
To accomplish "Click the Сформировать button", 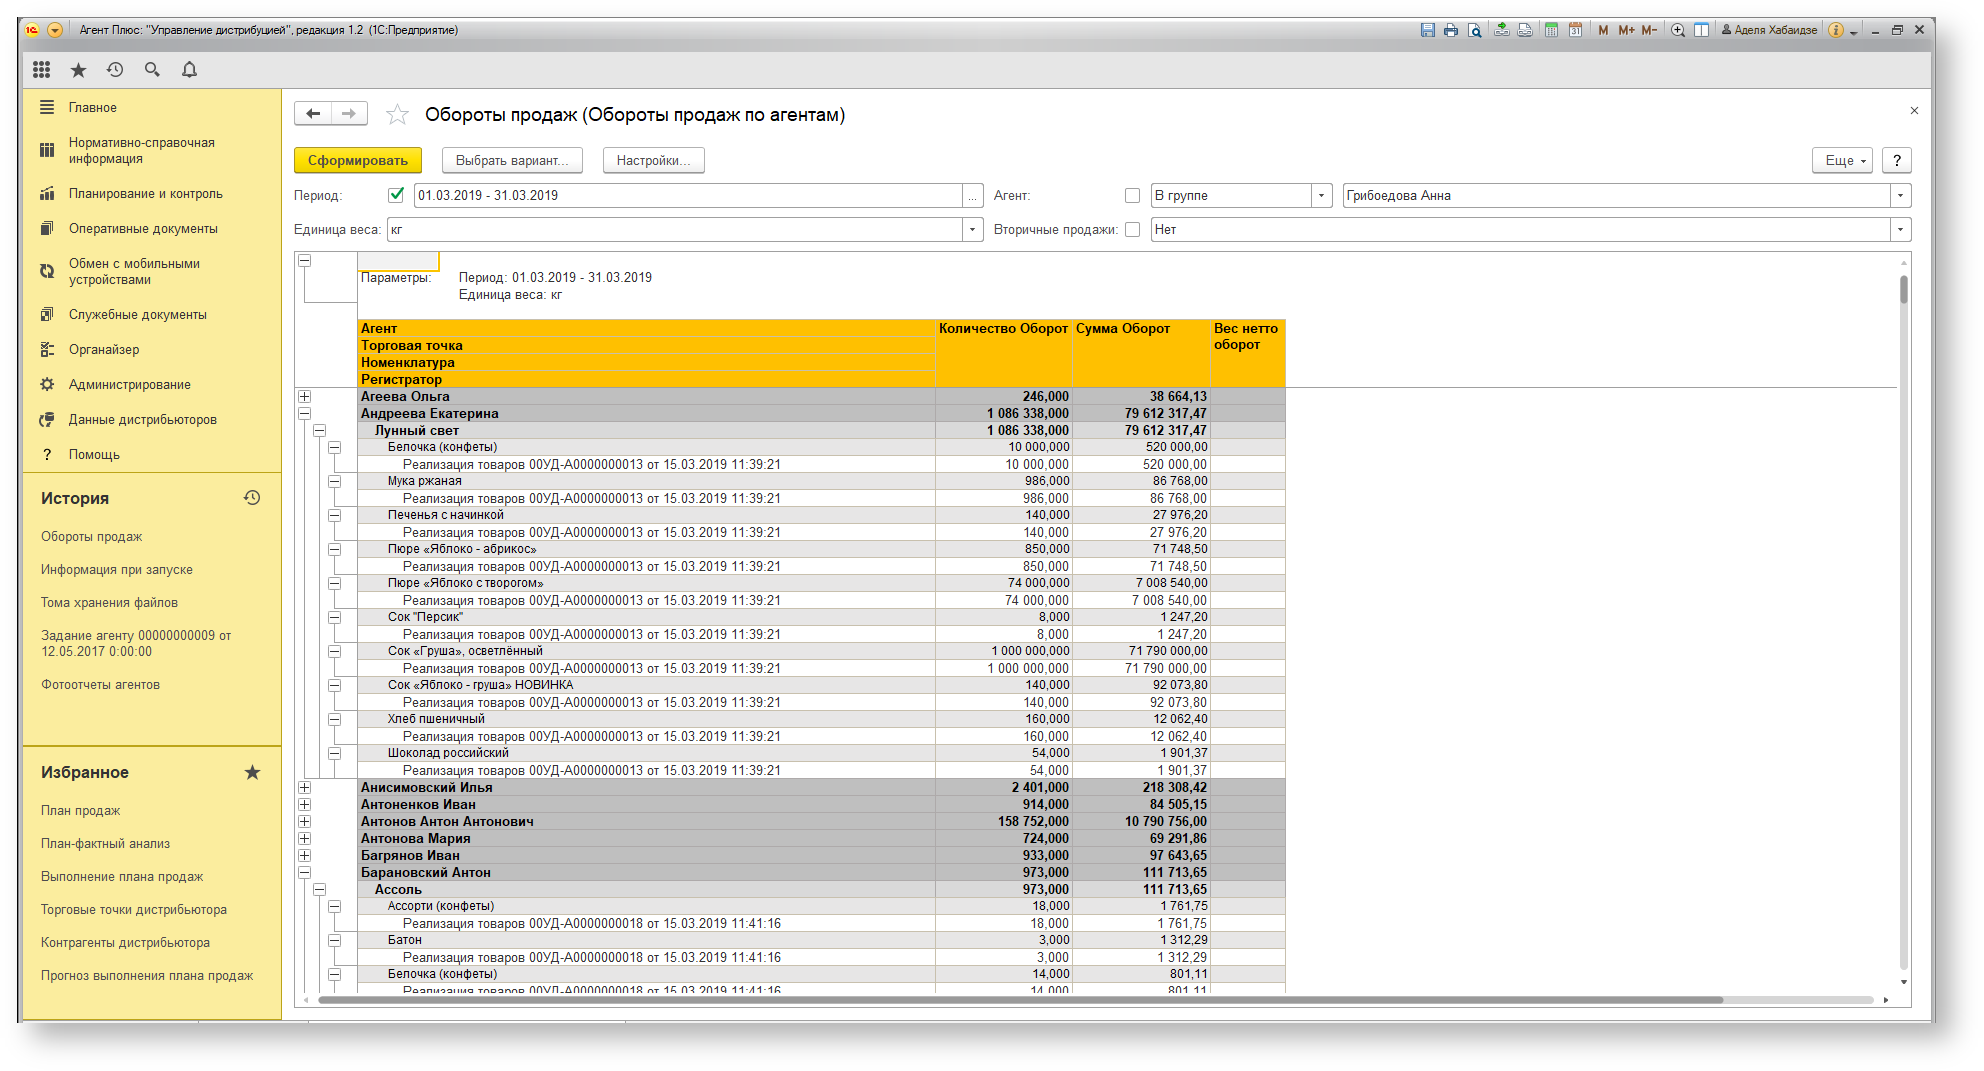I will click(x=357, y=160).
